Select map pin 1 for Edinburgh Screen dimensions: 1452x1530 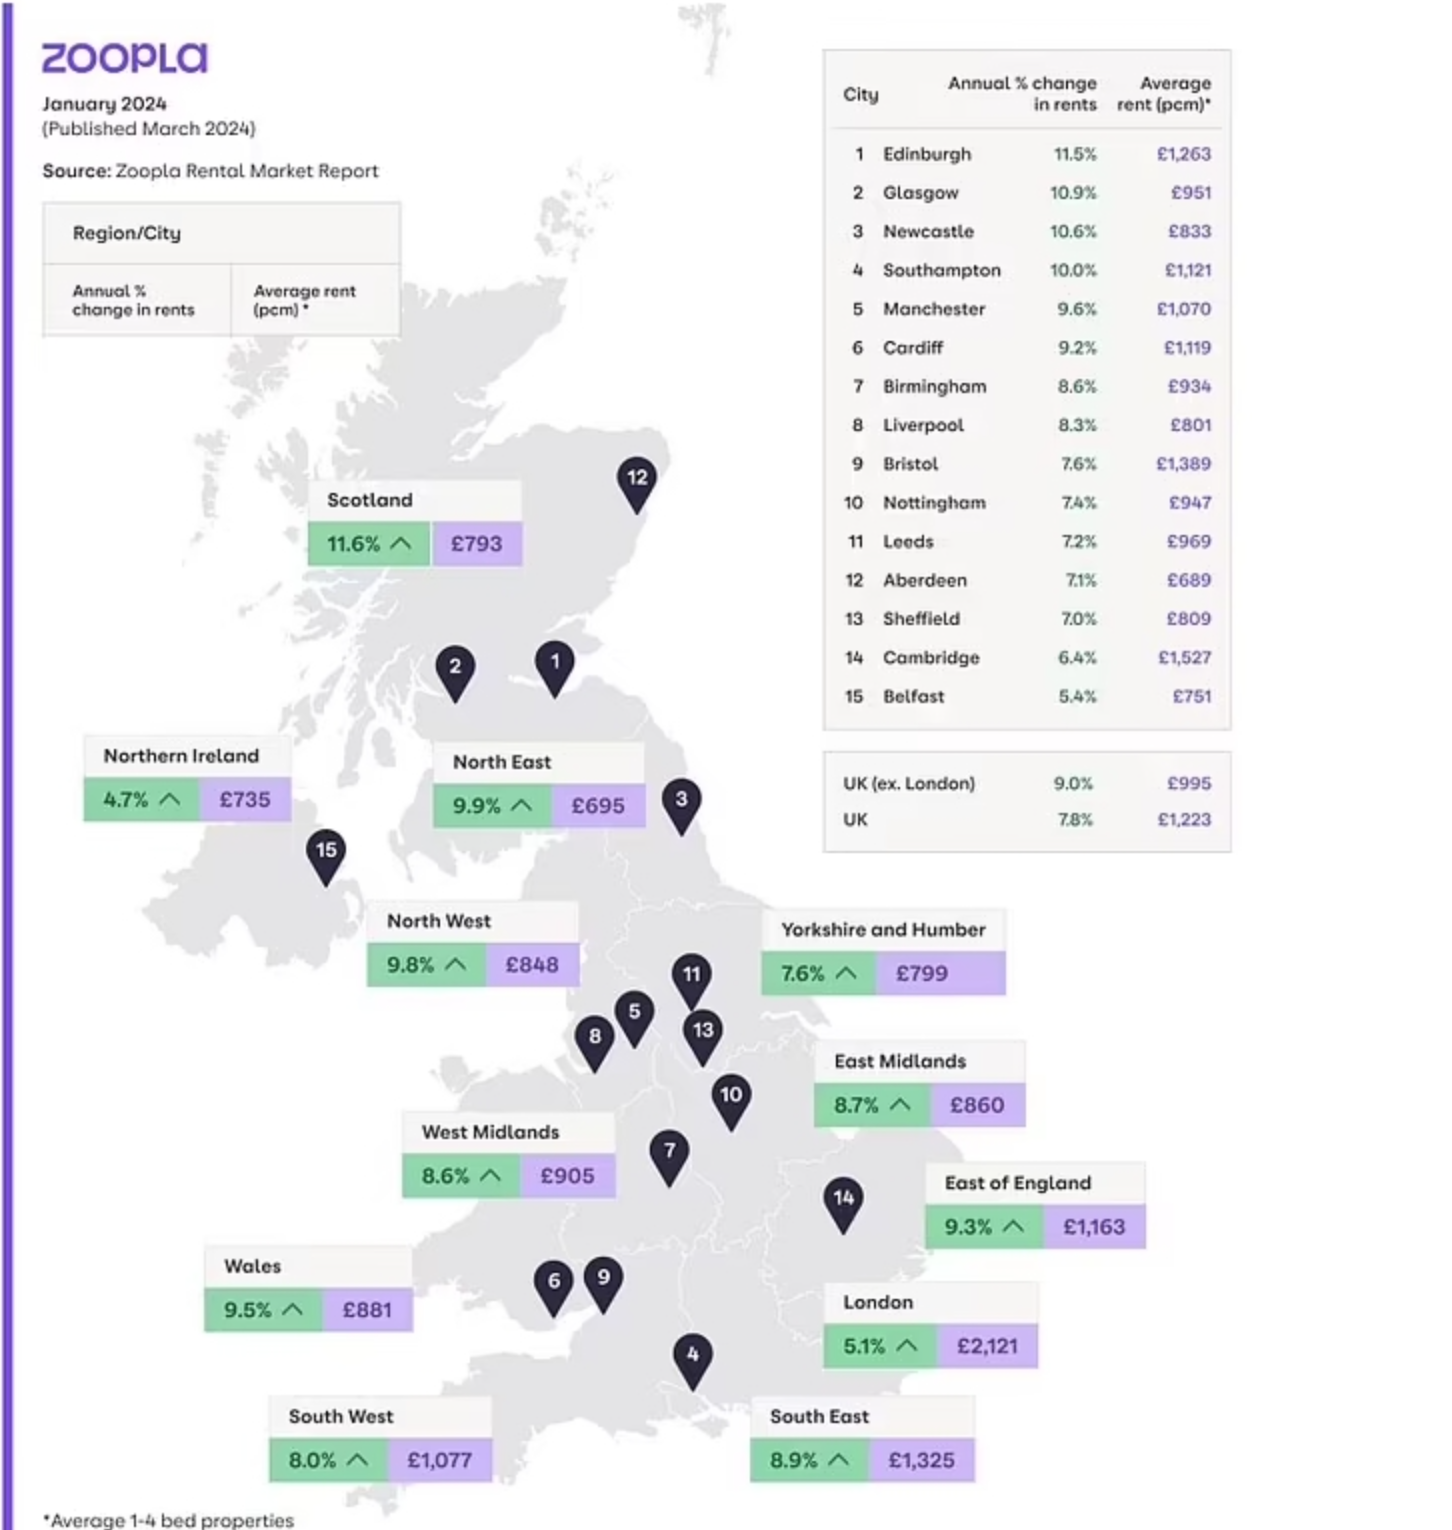(555, 667)
